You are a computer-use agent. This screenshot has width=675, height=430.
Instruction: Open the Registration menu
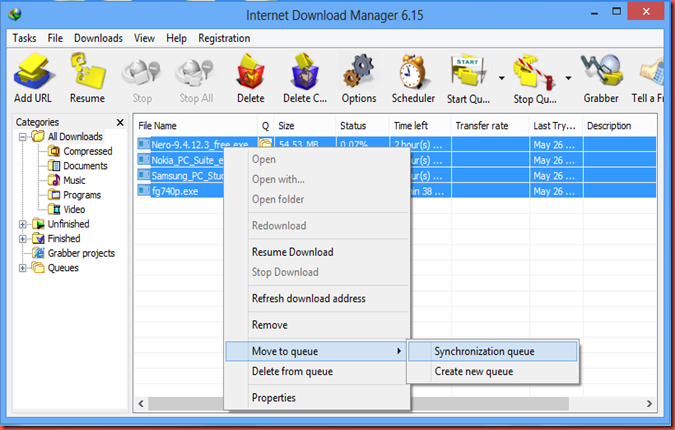224,38
